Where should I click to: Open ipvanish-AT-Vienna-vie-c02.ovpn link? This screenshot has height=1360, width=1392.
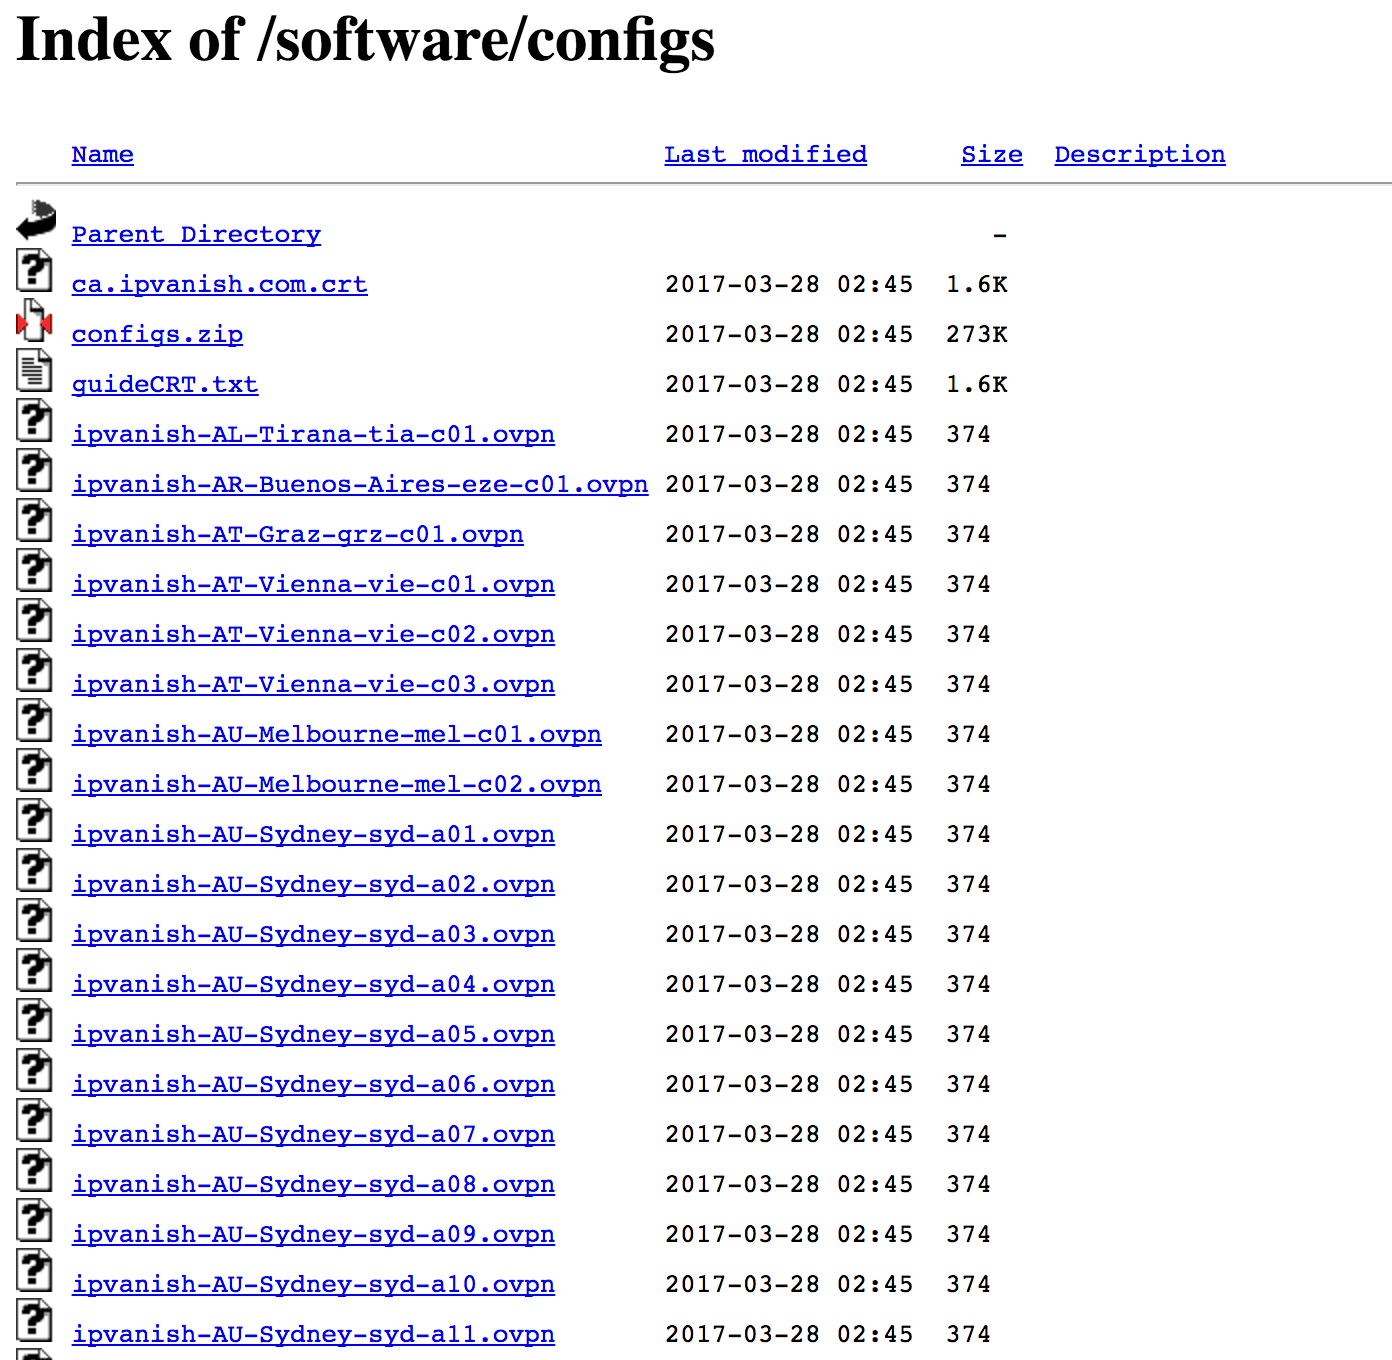click(313, 634)
